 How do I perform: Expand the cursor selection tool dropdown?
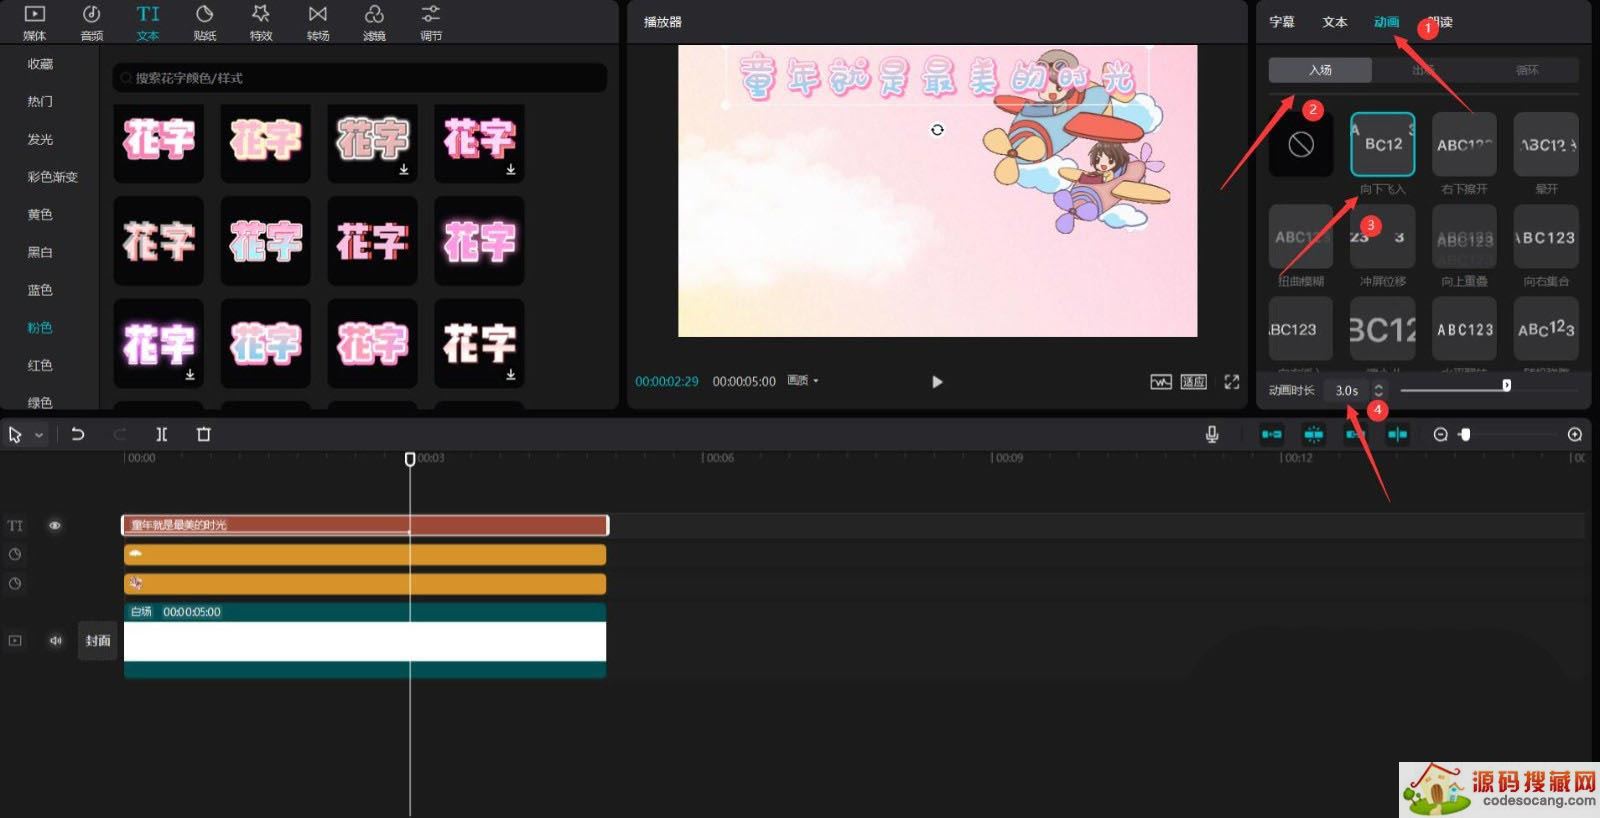click(x=39, y=435)
